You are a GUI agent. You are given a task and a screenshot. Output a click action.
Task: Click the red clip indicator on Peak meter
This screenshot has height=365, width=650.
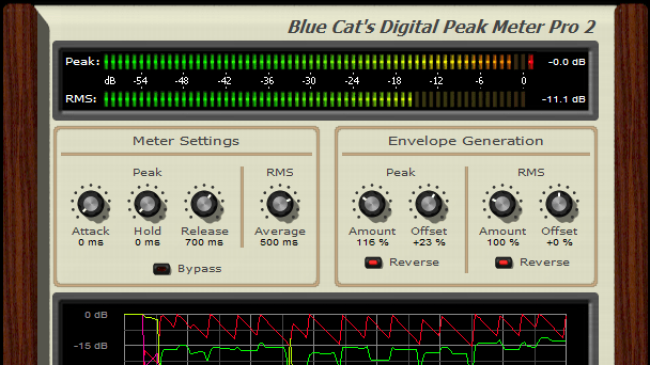pos(530,62)
